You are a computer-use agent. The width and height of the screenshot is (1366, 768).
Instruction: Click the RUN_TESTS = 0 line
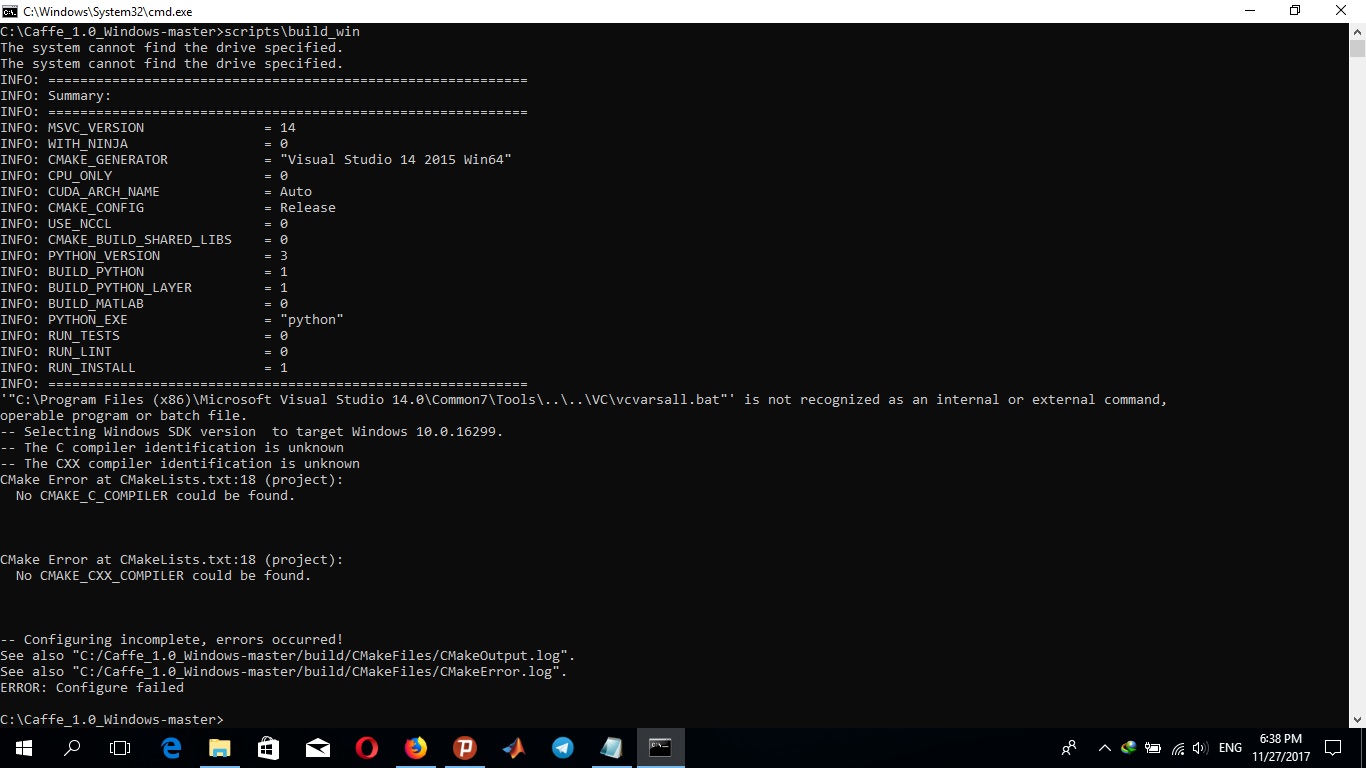(x=144, y=336)
